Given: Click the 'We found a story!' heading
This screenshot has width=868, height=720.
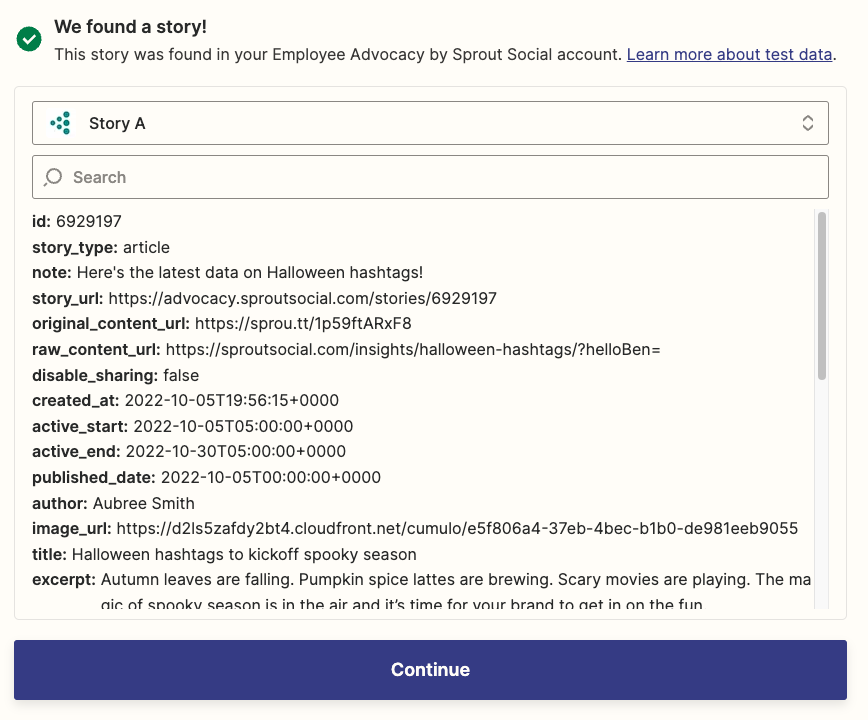Looking at the screenshot, I should coord(131,27).
